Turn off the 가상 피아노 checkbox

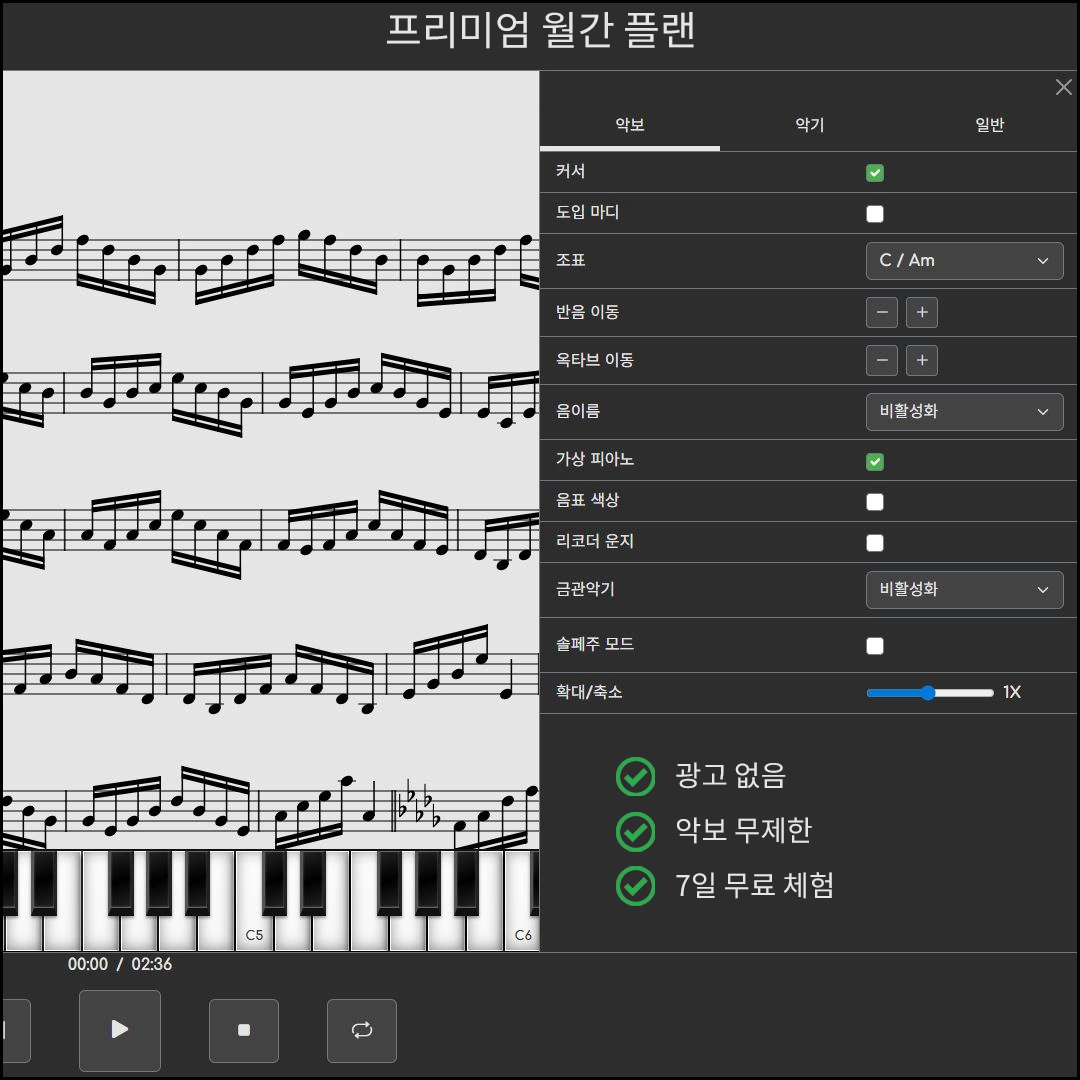[x=875, y=462]
